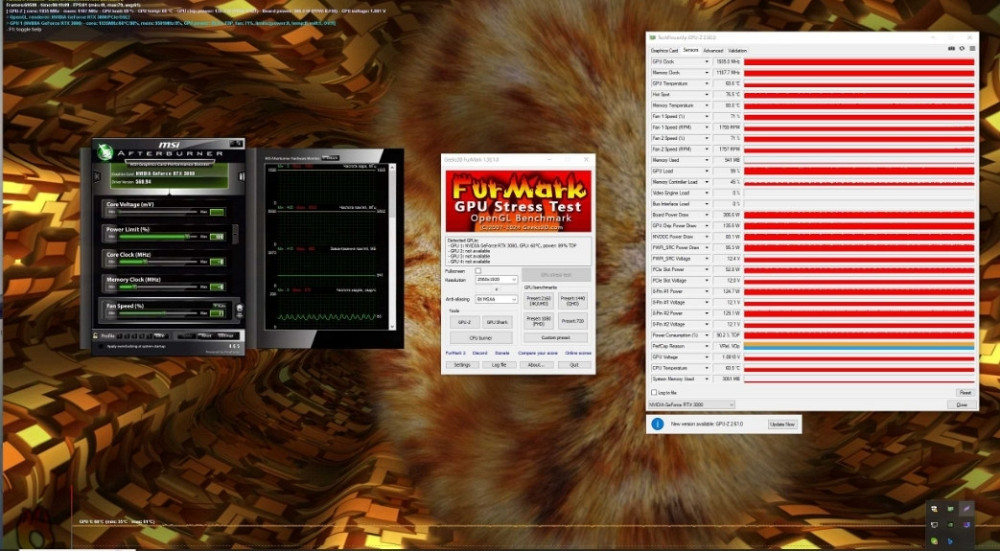This screenshot has width=1000, height=551.
Task: Click Close button at GPU-Z bottom
Action: (x=962, y=404)
